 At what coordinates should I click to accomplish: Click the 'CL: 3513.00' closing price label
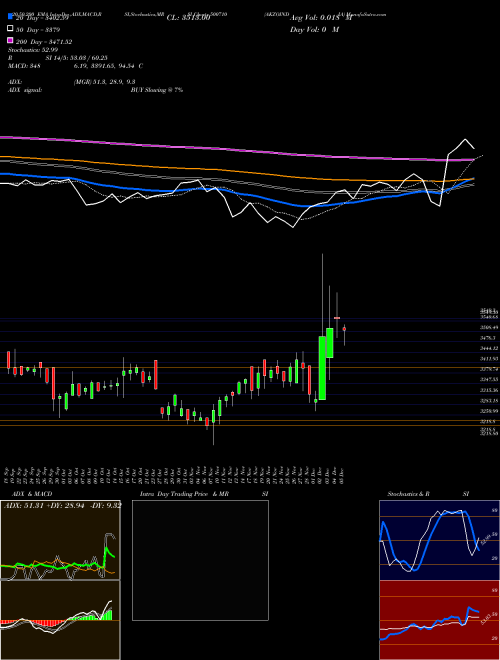click(x=188, y=18)
